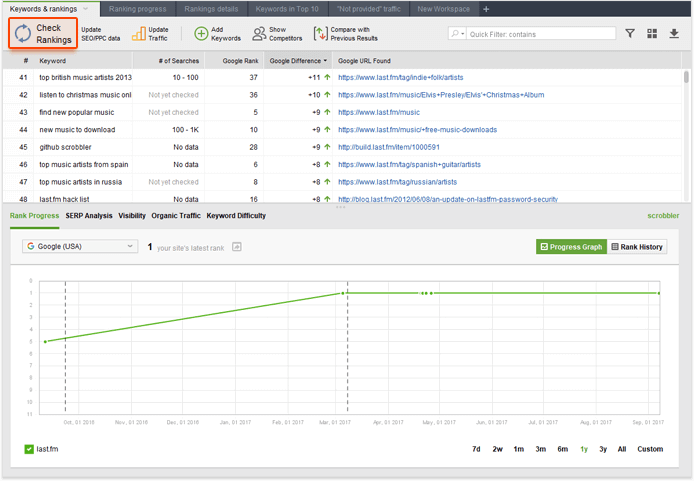The width and height of the screenshot is (694, 481).
Task: Set graph range to 3y
Action: 603,449
